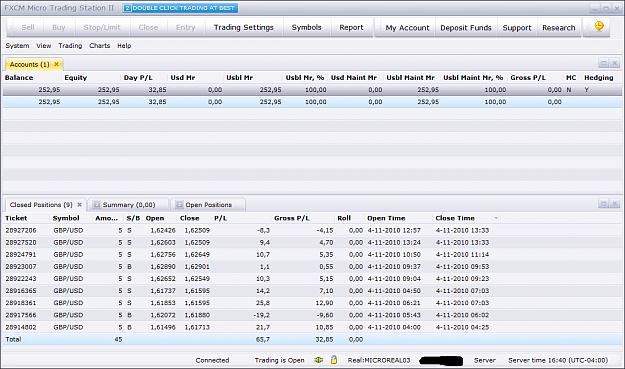Open the Help menu
The width and height of the screenshot is (625, 369).
[124, 46]
